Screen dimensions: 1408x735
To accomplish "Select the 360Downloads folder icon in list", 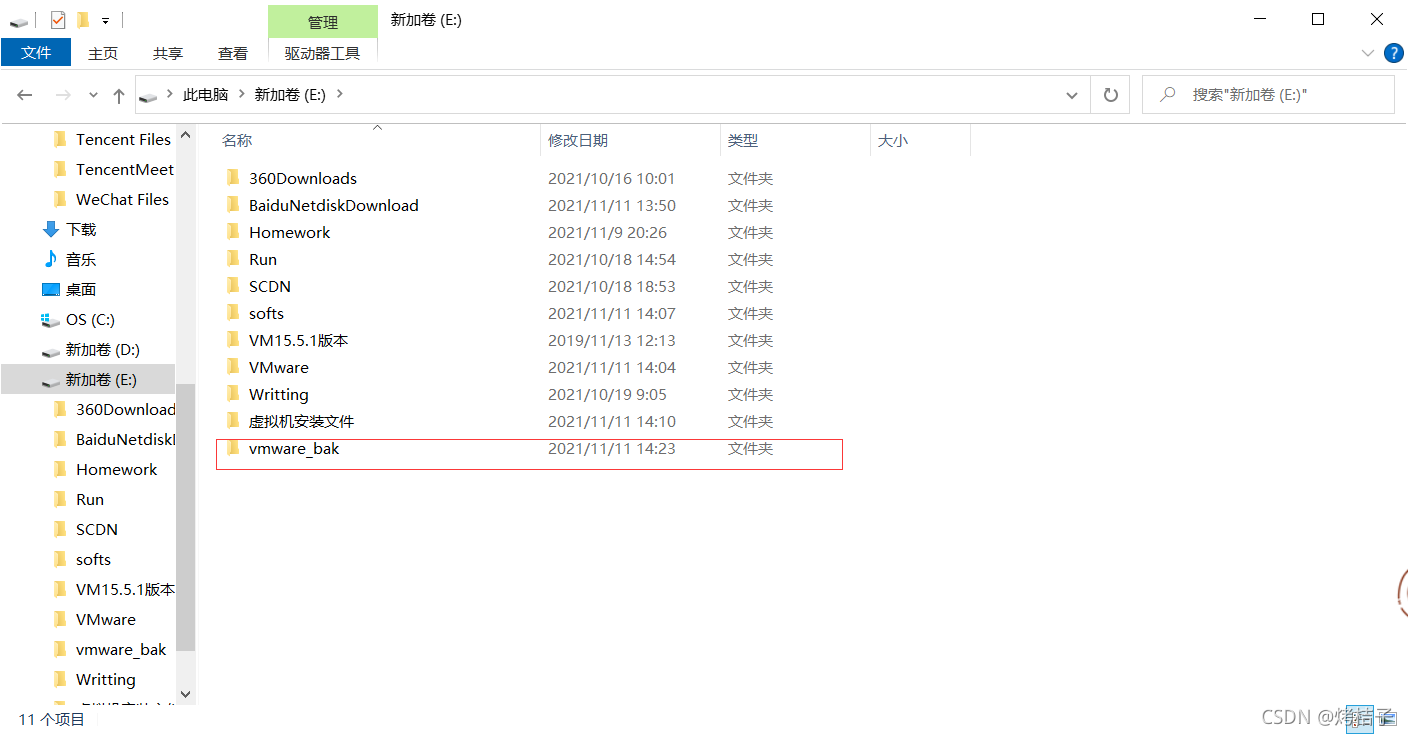I will click(233, 178).
